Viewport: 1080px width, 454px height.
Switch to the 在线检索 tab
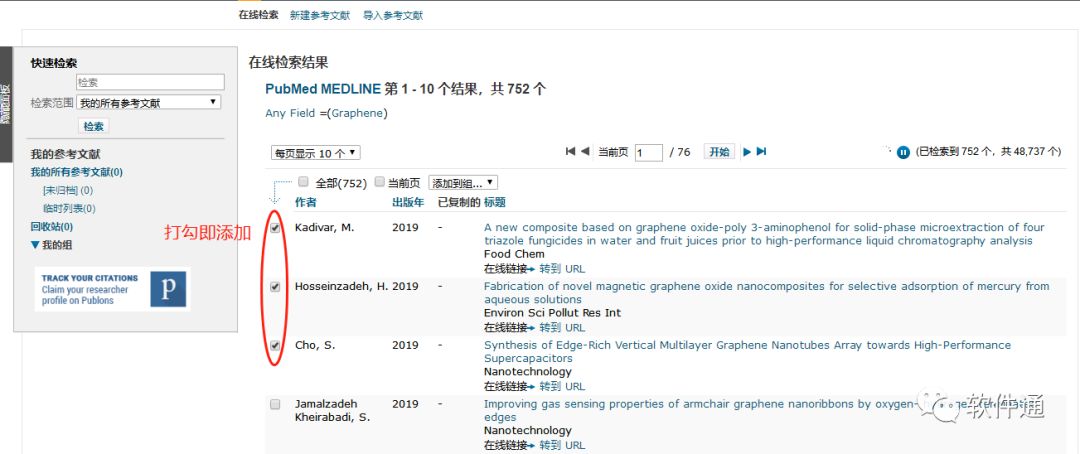[x=258, y=14]
